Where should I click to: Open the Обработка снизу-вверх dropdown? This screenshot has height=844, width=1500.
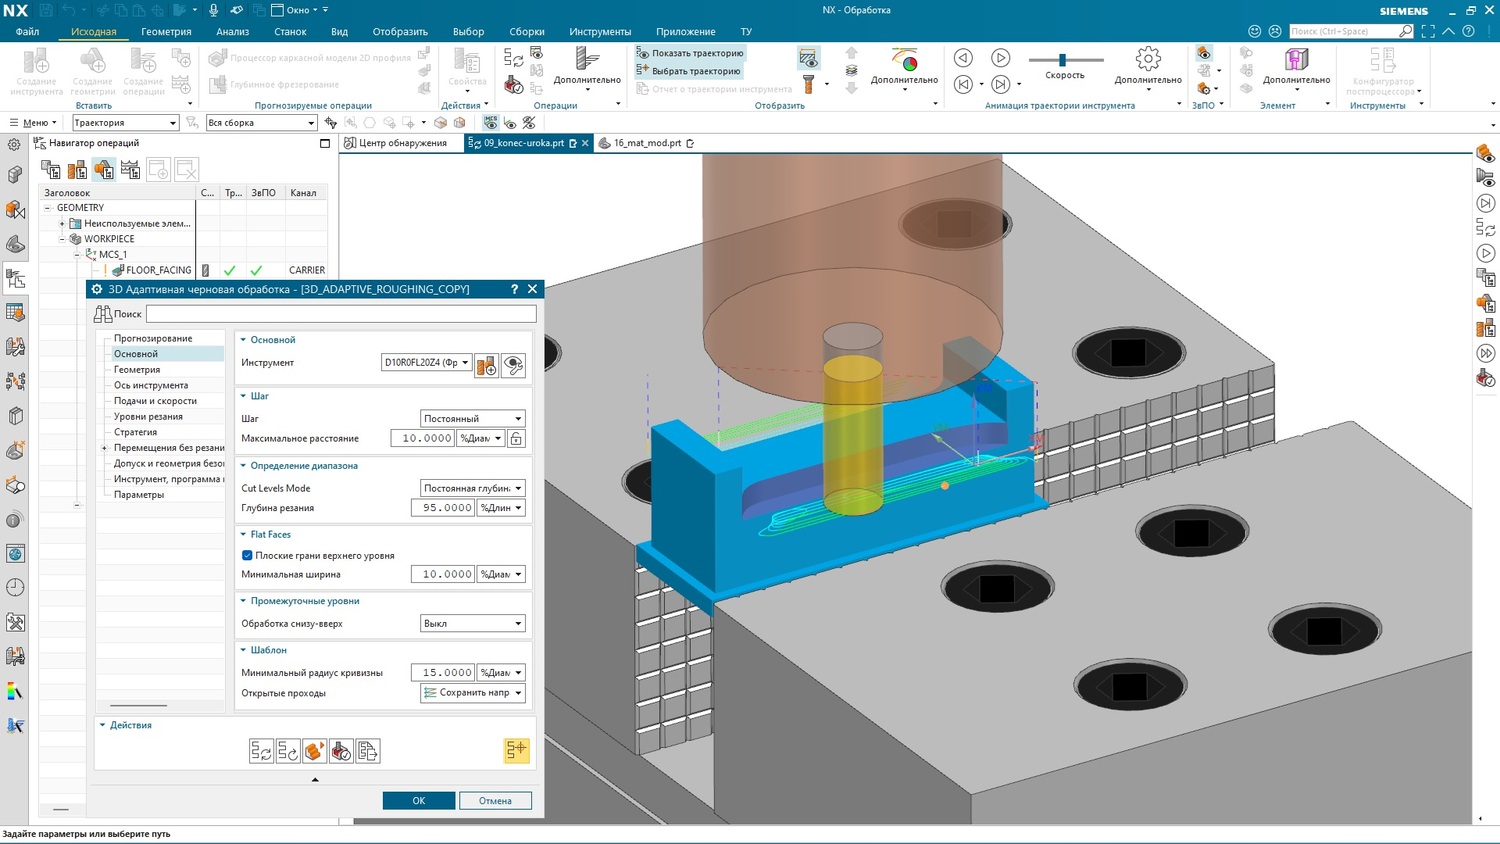[472, 624]
